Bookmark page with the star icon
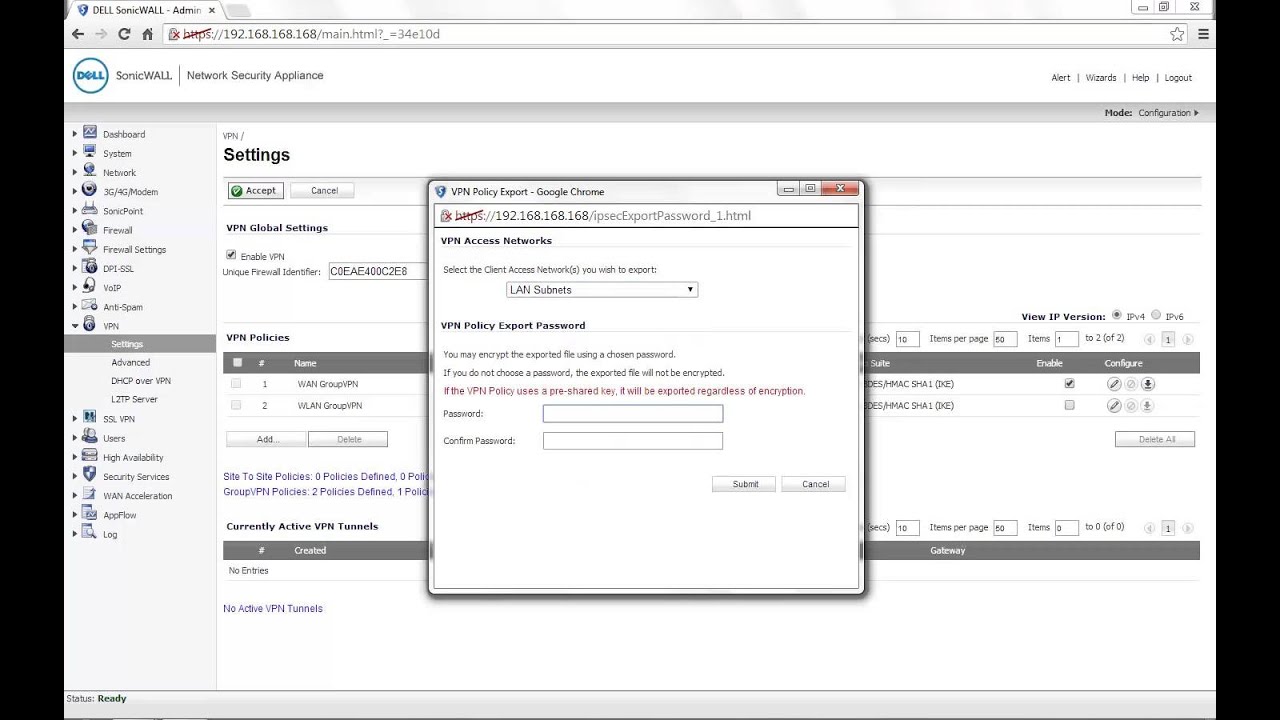The image size is (1280, 720). coord(1177,34)
